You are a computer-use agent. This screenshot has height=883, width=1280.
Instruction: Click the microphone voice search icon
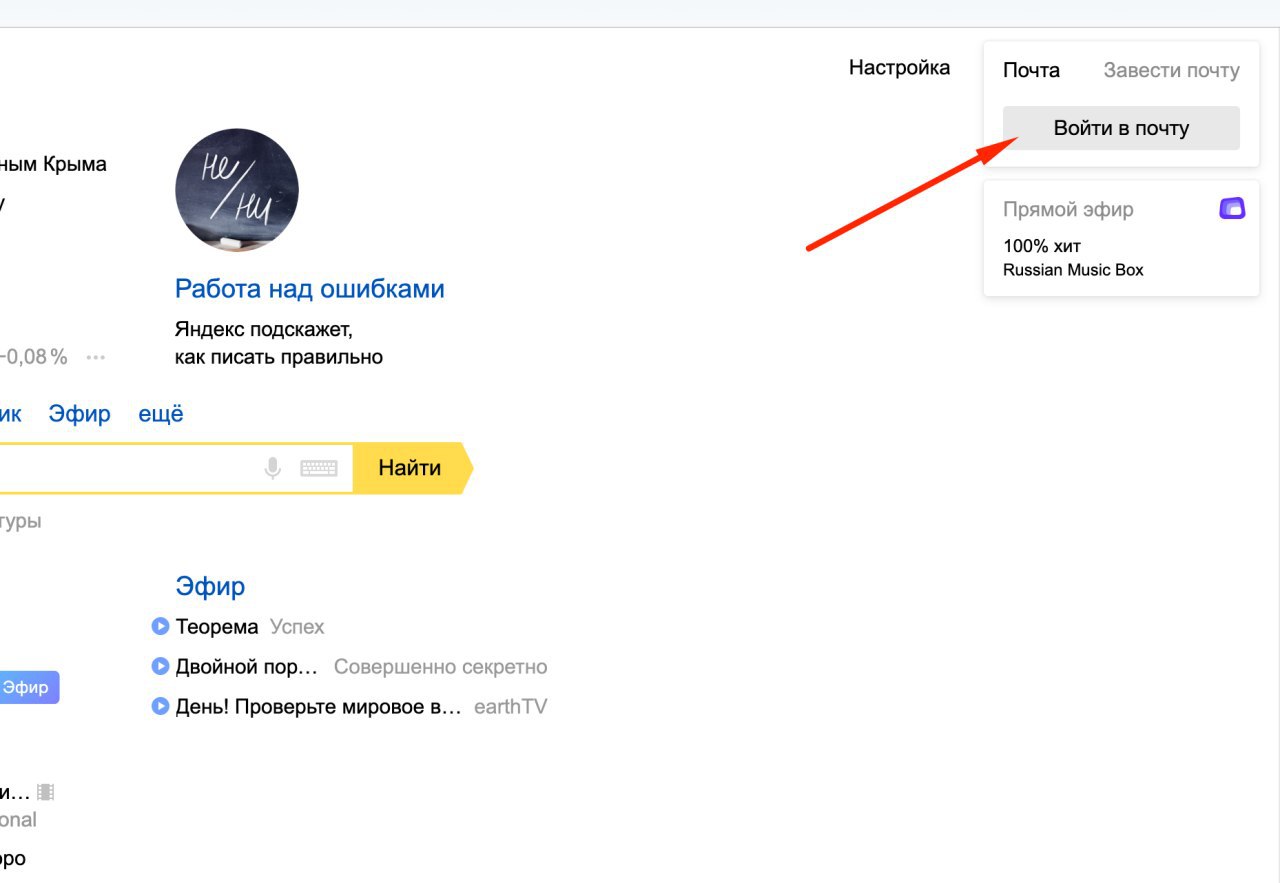pyautogui.click(x=272, y=468)
